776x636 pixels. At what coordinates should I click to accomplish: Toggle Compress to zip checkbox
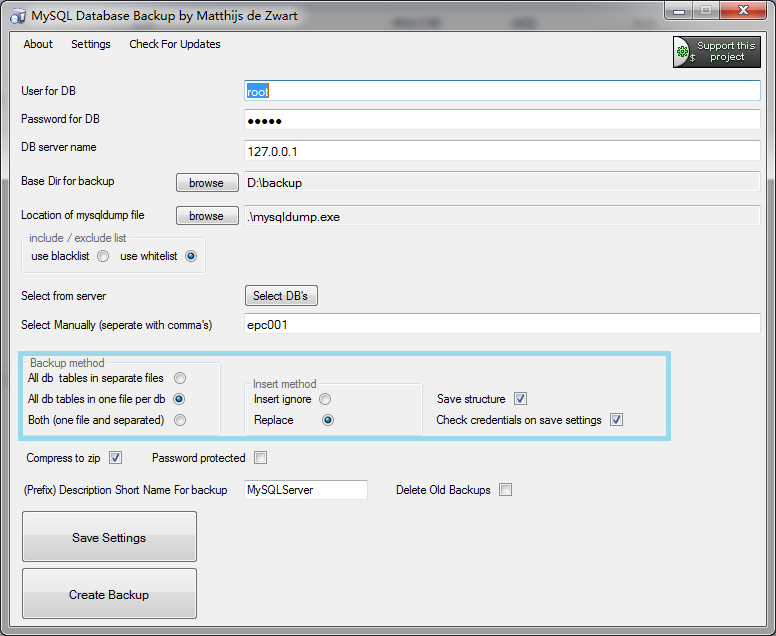(x=115, y=458)
